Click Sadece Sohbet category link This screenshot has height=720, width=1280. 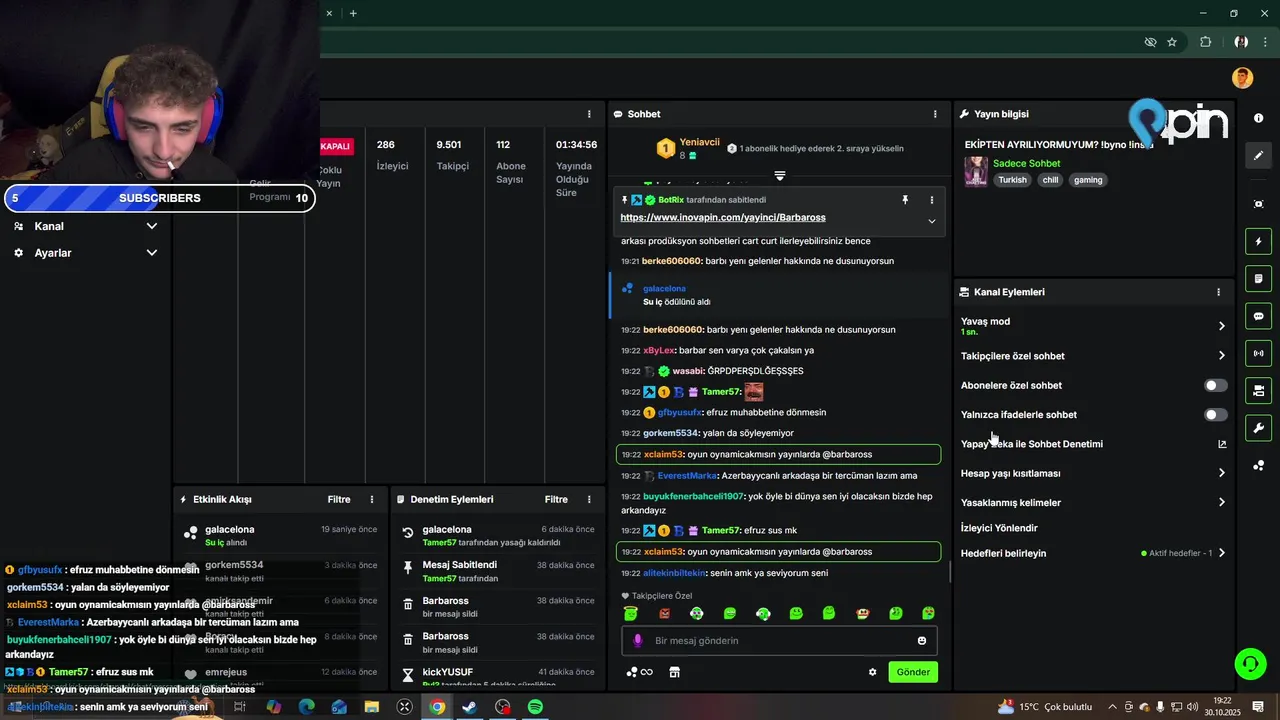tap(1027, 163)
